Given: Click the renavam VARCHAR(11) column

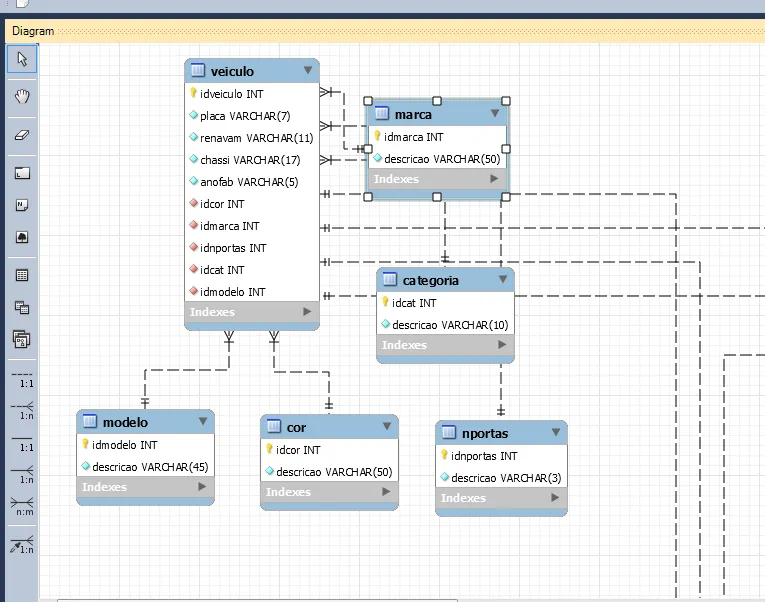Looking at the screenshot, I should 256,138.
